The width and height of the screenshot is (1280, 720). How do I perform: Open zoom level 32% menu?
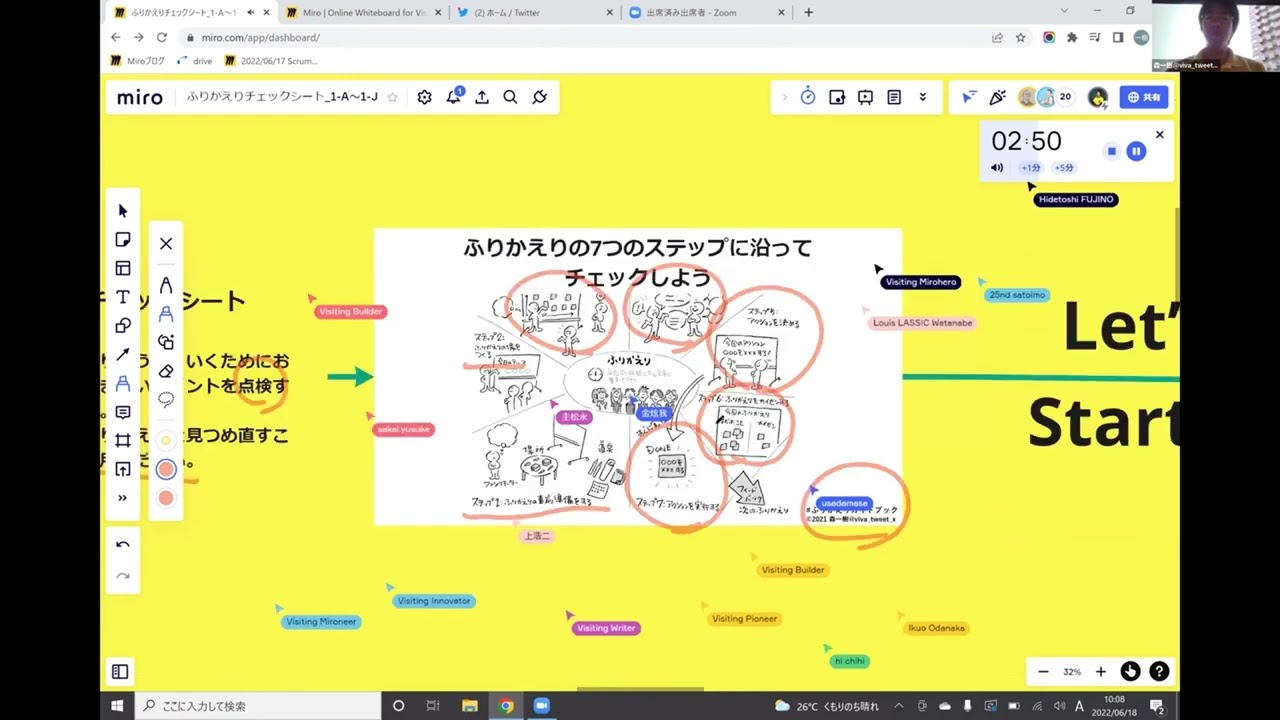(1072, 672)
